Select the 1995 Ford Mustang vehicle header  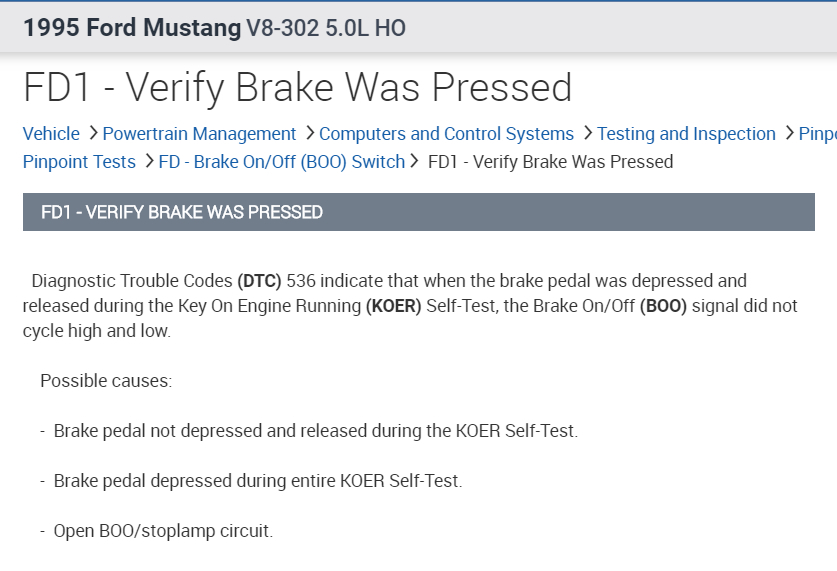(214, 28)
